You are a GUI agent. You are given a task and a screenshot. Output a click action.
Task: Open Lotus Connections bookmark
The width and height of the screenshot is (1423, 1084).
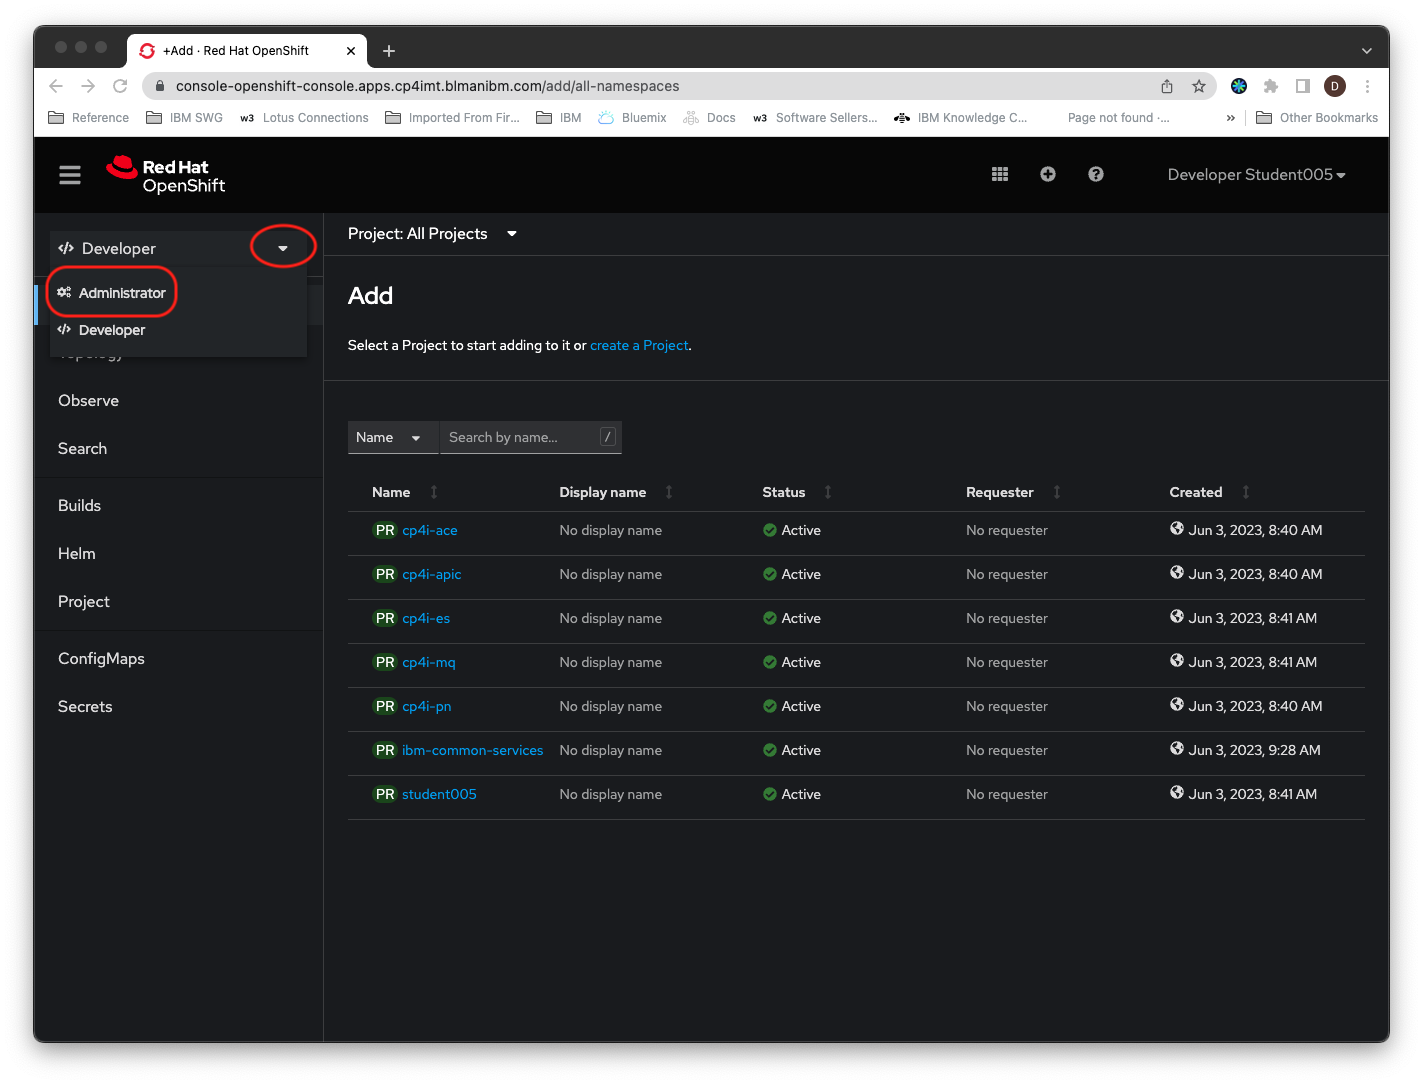tap(304, 118)
